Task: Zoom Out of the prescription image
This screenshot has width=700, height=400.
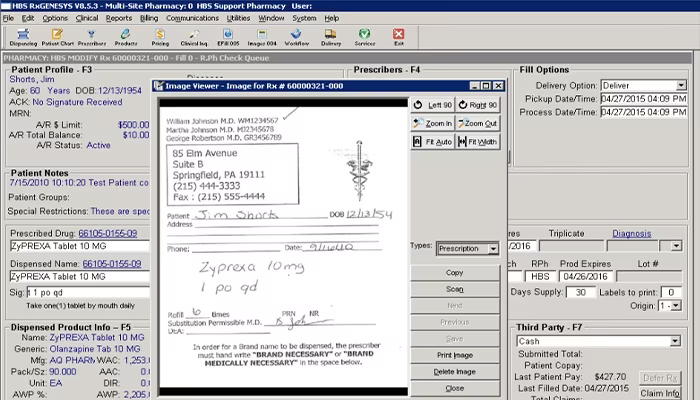Action: click(478, 123)
